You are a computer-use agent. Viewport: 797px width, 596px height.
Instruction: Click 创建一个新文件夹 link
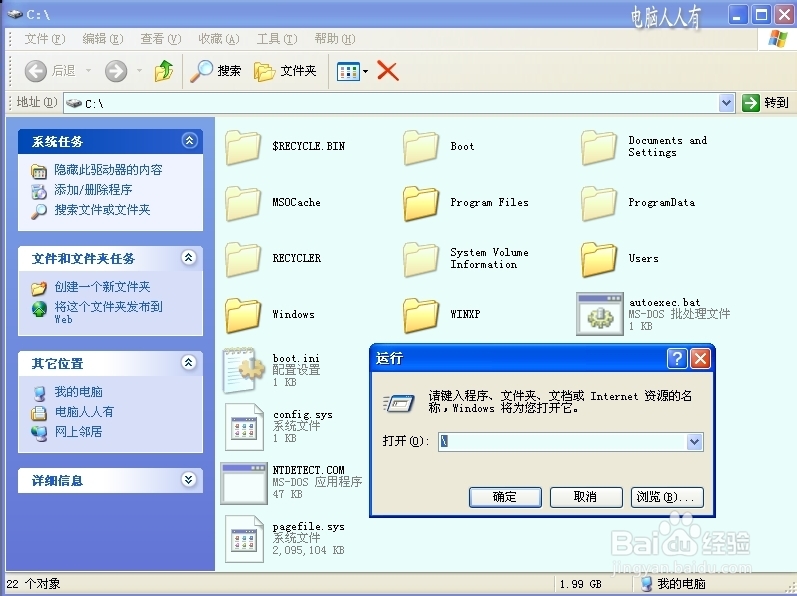(102, 287)
